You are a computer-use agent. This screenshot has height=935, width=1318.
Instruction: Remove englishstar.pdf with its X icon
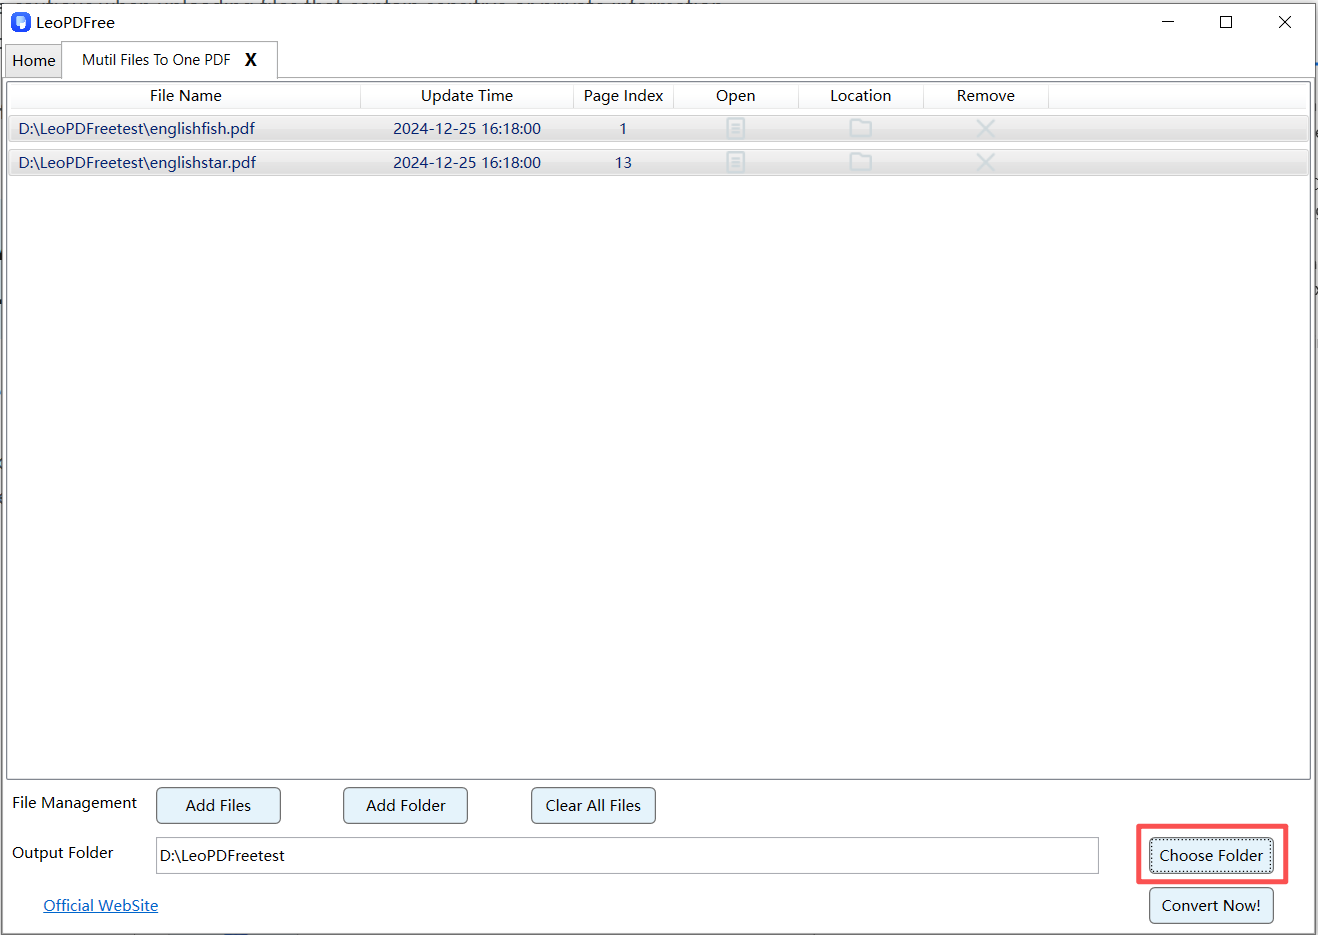(x=985, y=162)
